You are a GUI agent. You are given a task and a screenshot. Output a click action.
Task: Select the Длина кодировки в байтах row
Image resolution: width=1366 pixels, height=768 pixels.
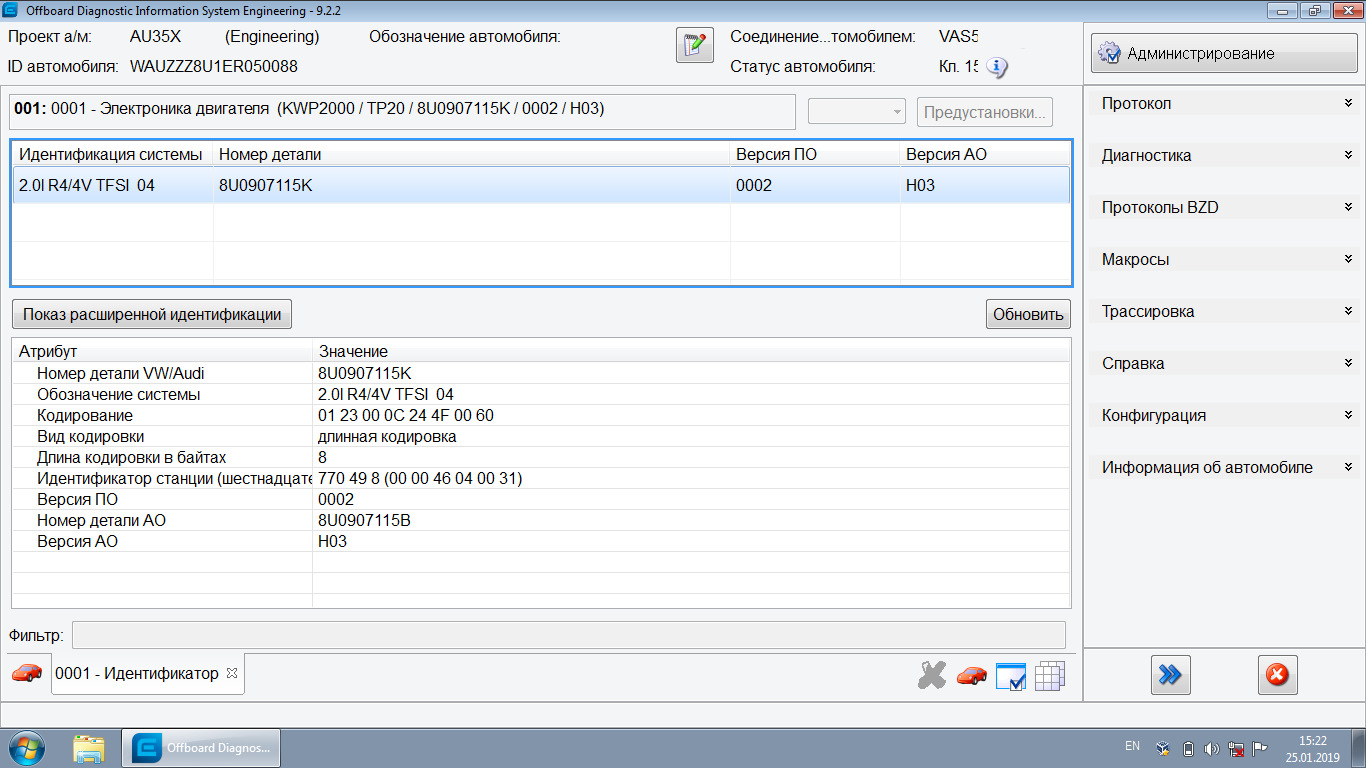tap(541, 457)
